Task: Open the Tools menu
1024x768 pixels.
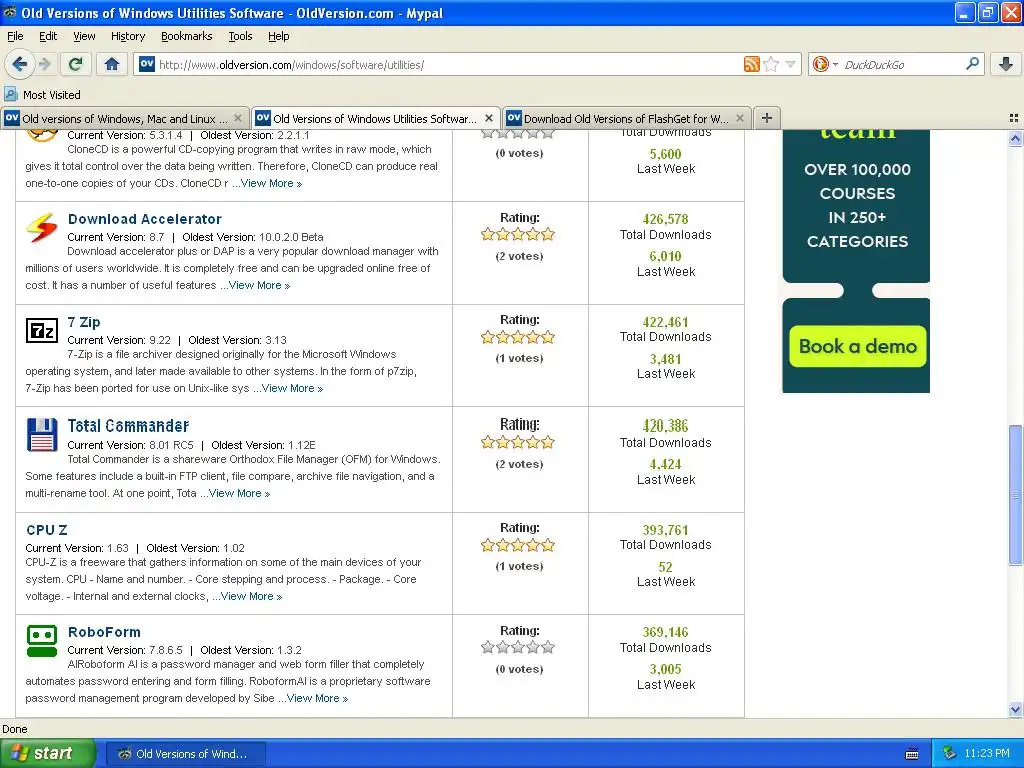Action: (x=240, y=36)
